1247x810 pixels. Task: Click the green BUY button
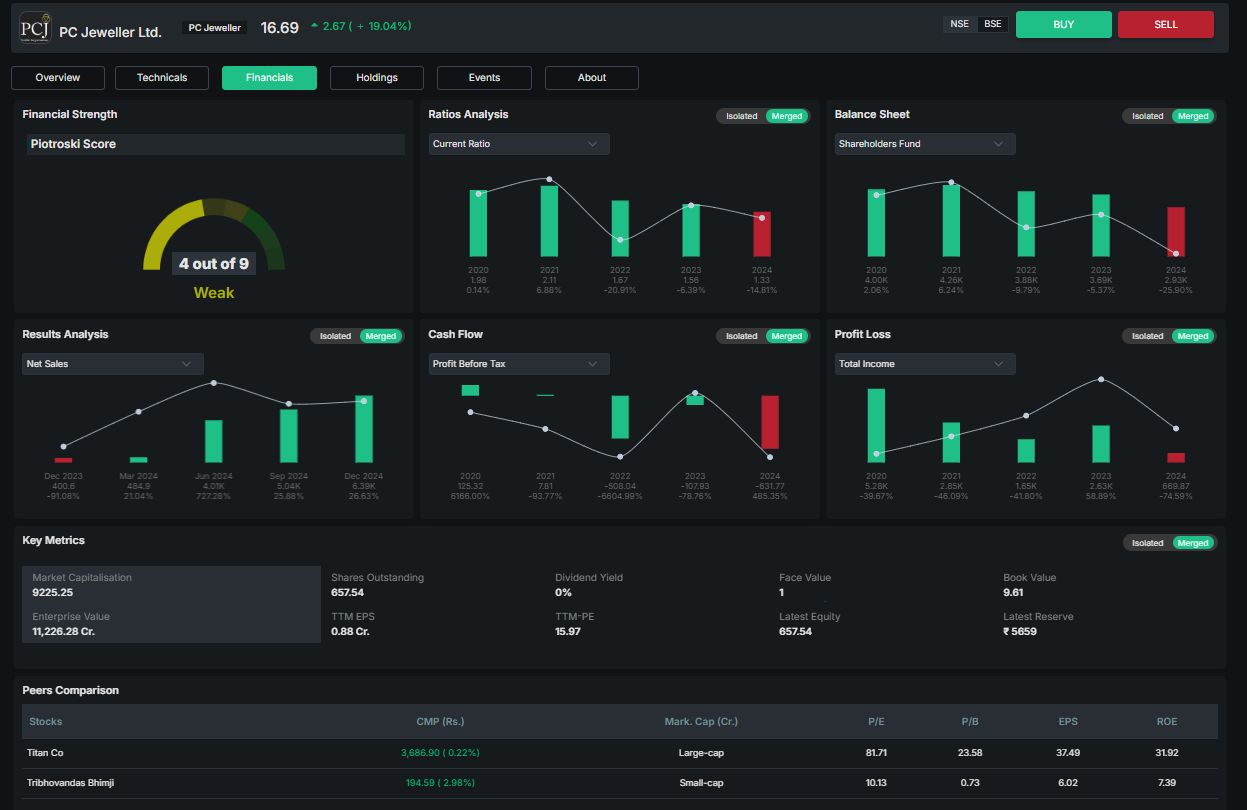point(1064,24)
